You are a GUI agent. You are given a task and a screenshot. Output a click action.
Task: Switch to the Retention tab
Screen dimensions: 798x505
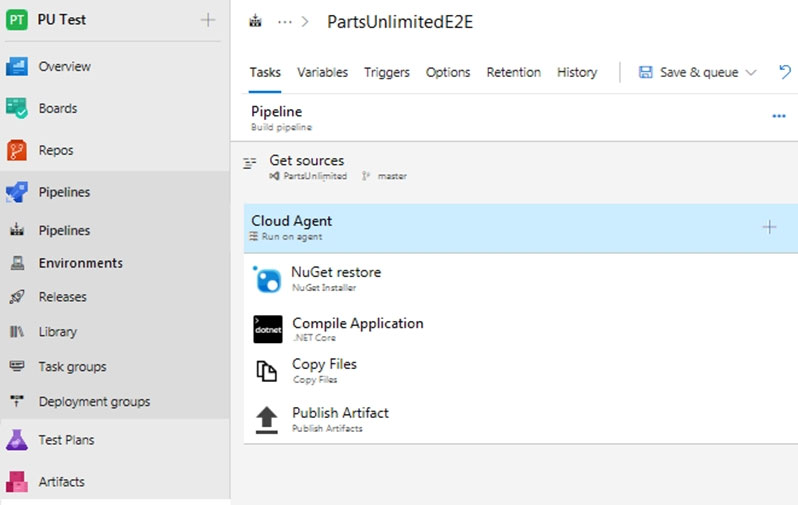(x=514, y=72)
